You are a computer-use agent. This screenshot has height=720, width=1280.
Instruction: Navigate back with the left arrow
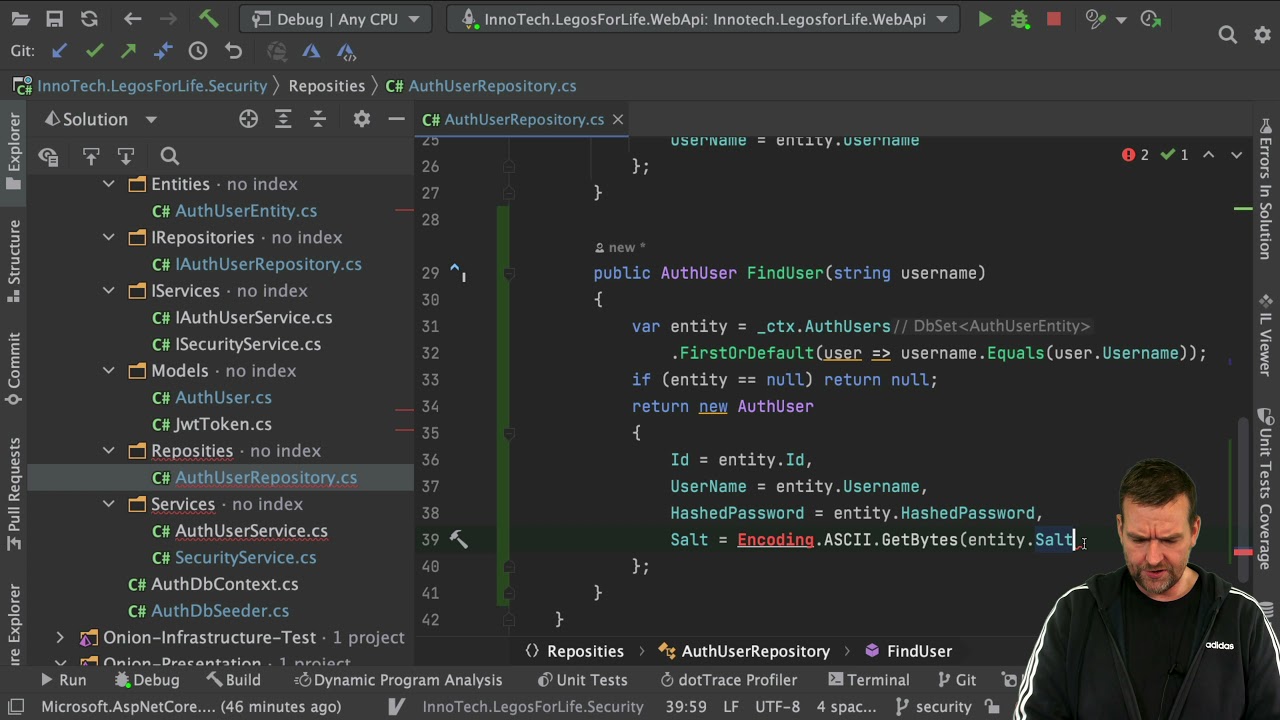(132, 19)
